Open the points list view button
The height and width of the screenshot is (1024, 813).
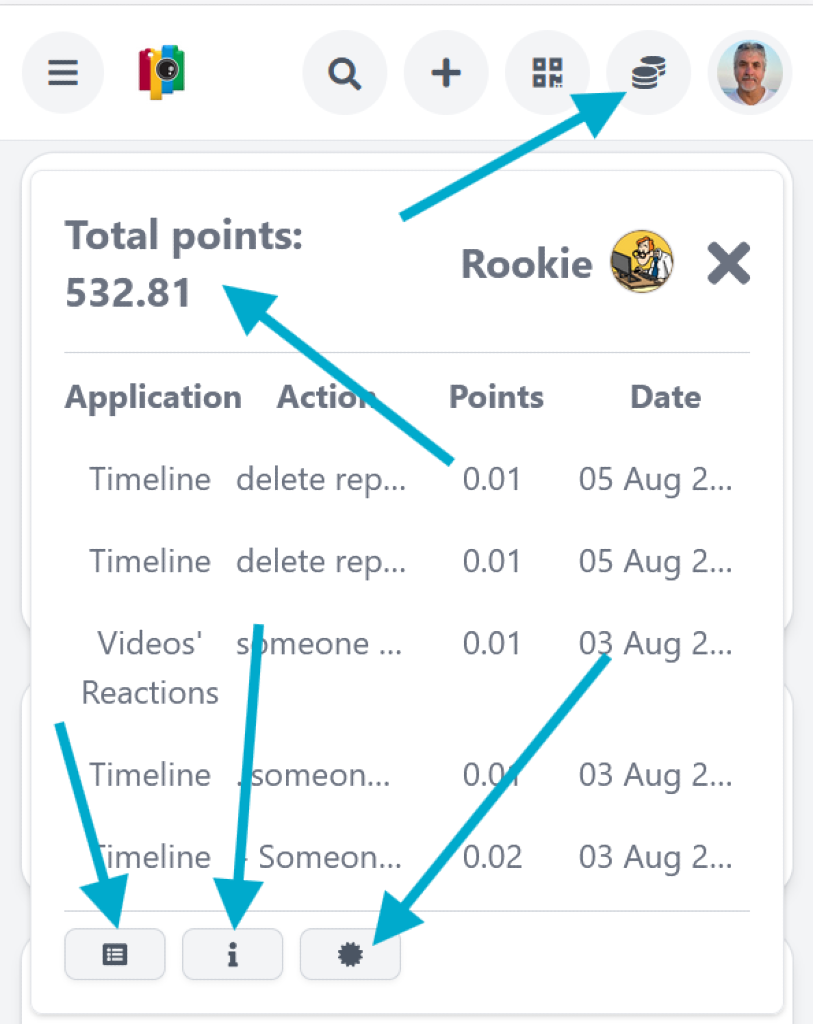coord(115,955)
